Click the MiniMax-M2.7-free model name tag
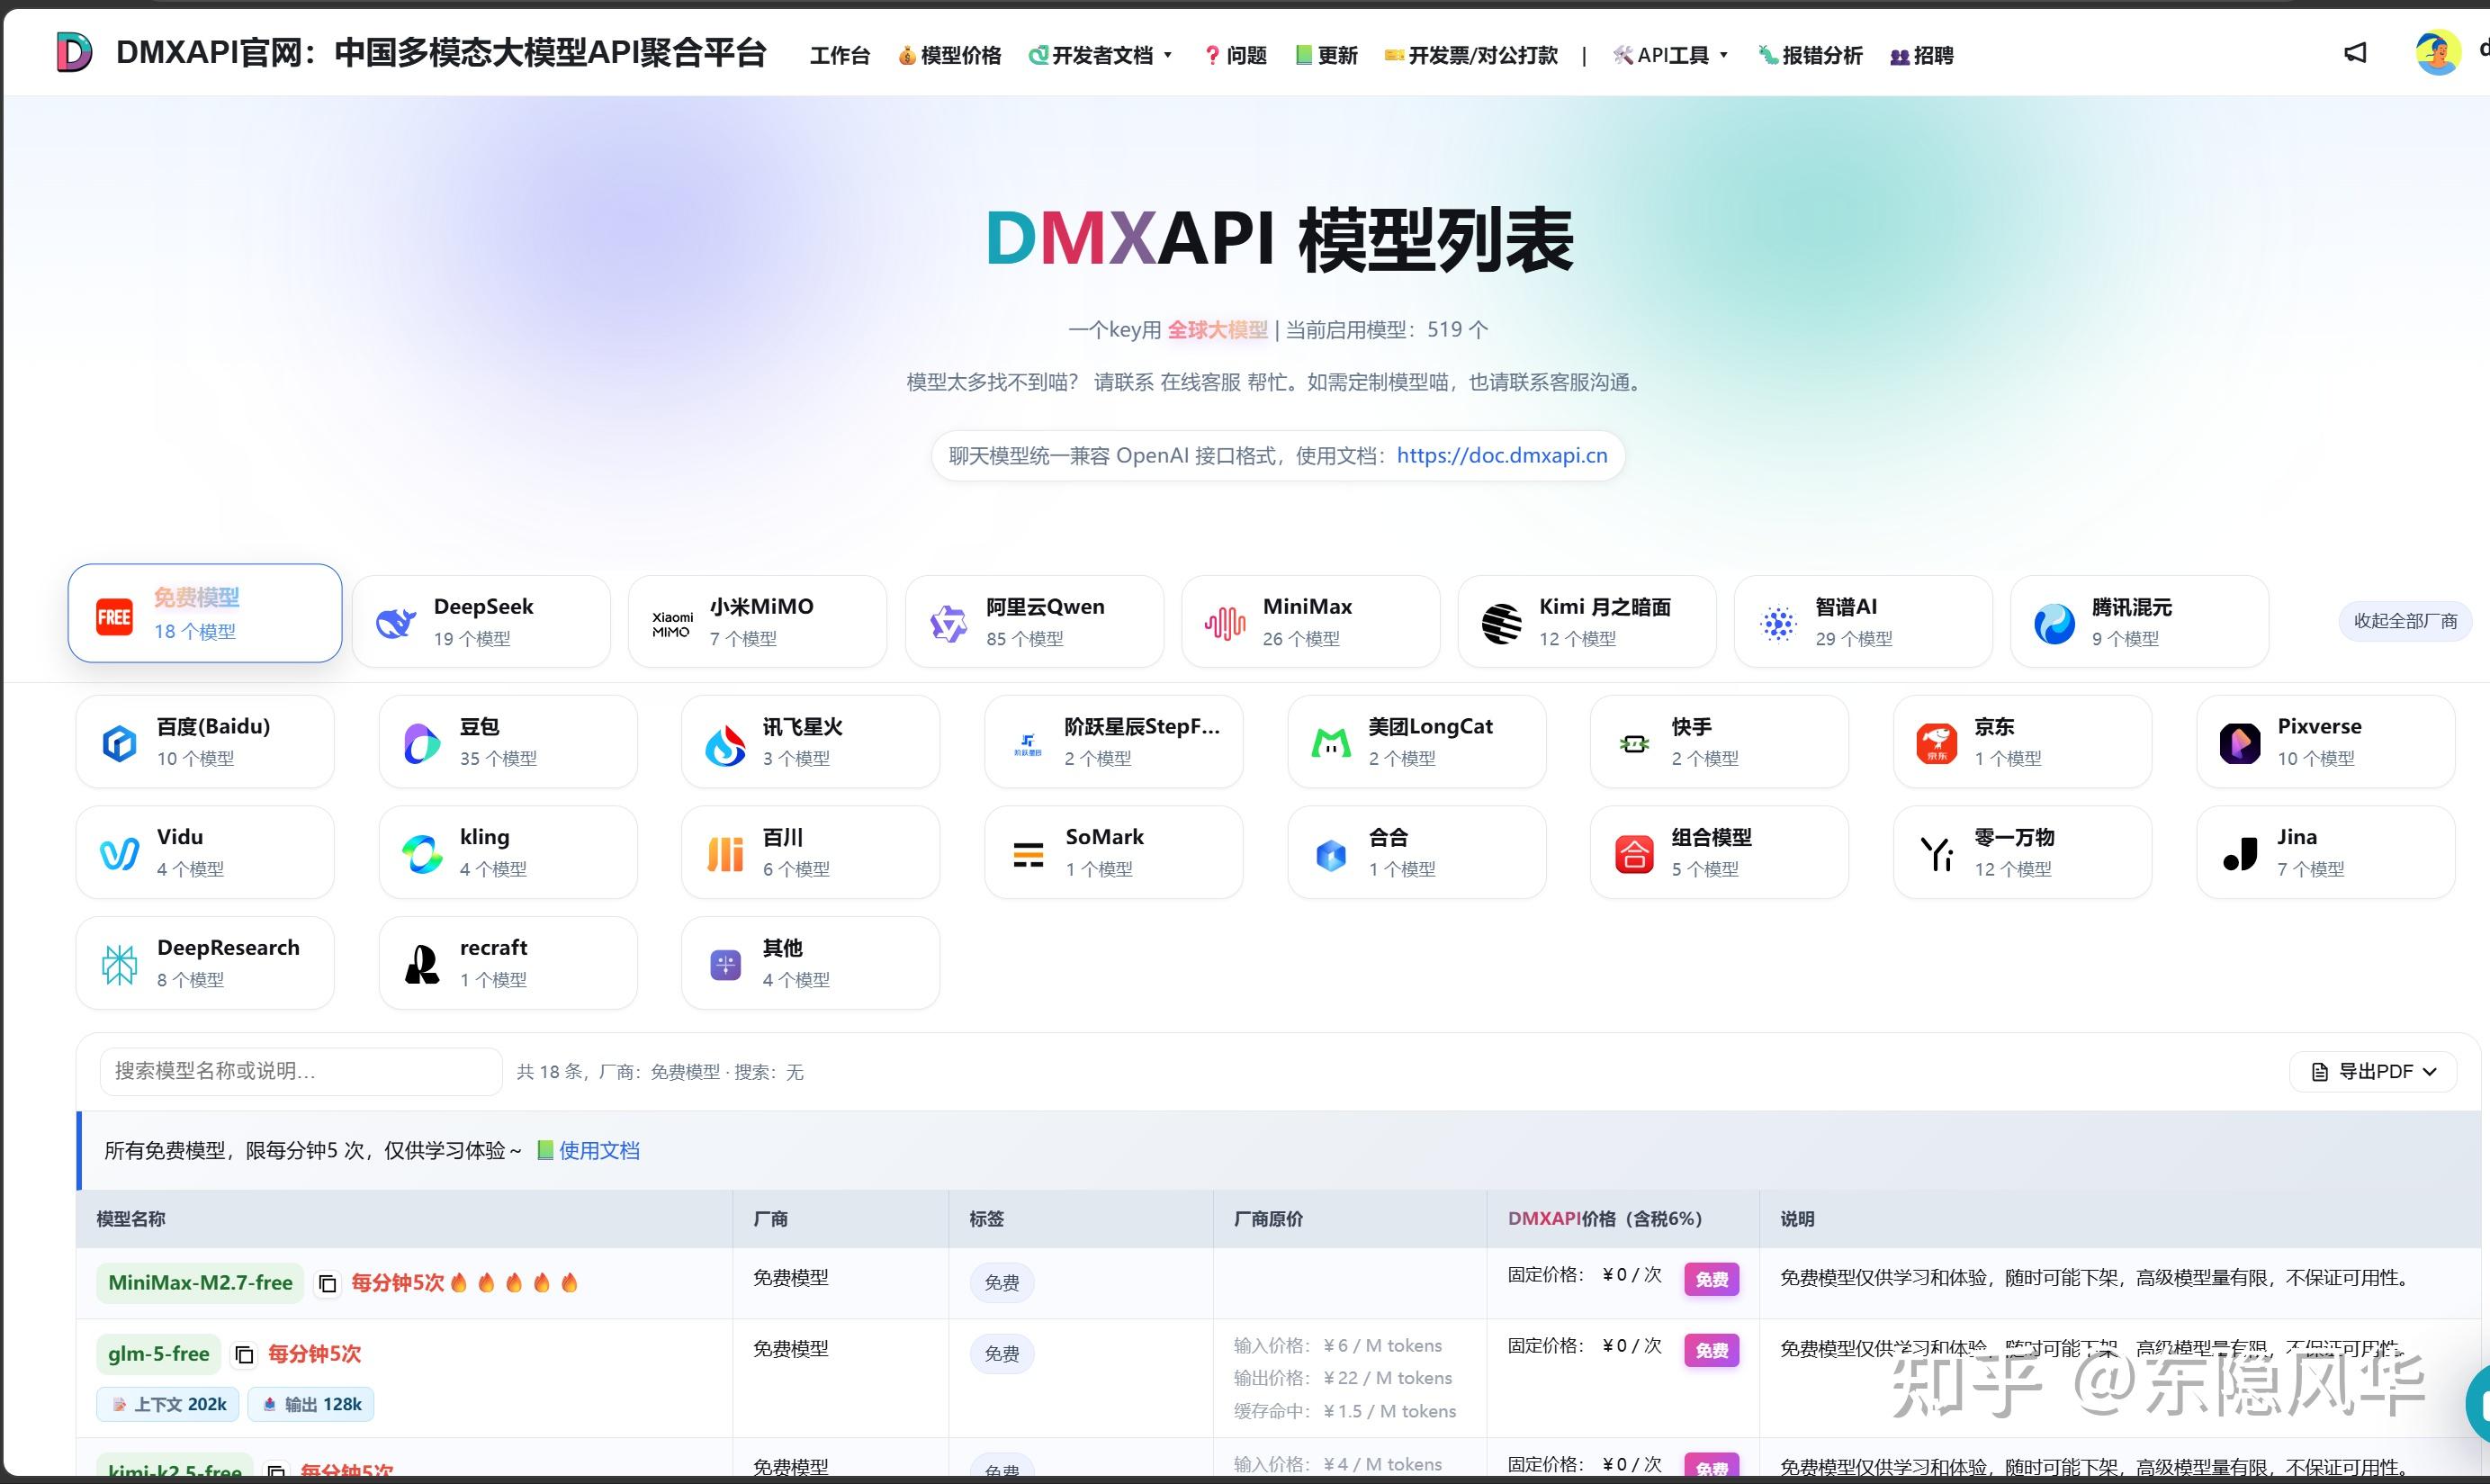The height and width of the screenshot is (1484, 2490). pyautogui.click(x=200, y=1283)
